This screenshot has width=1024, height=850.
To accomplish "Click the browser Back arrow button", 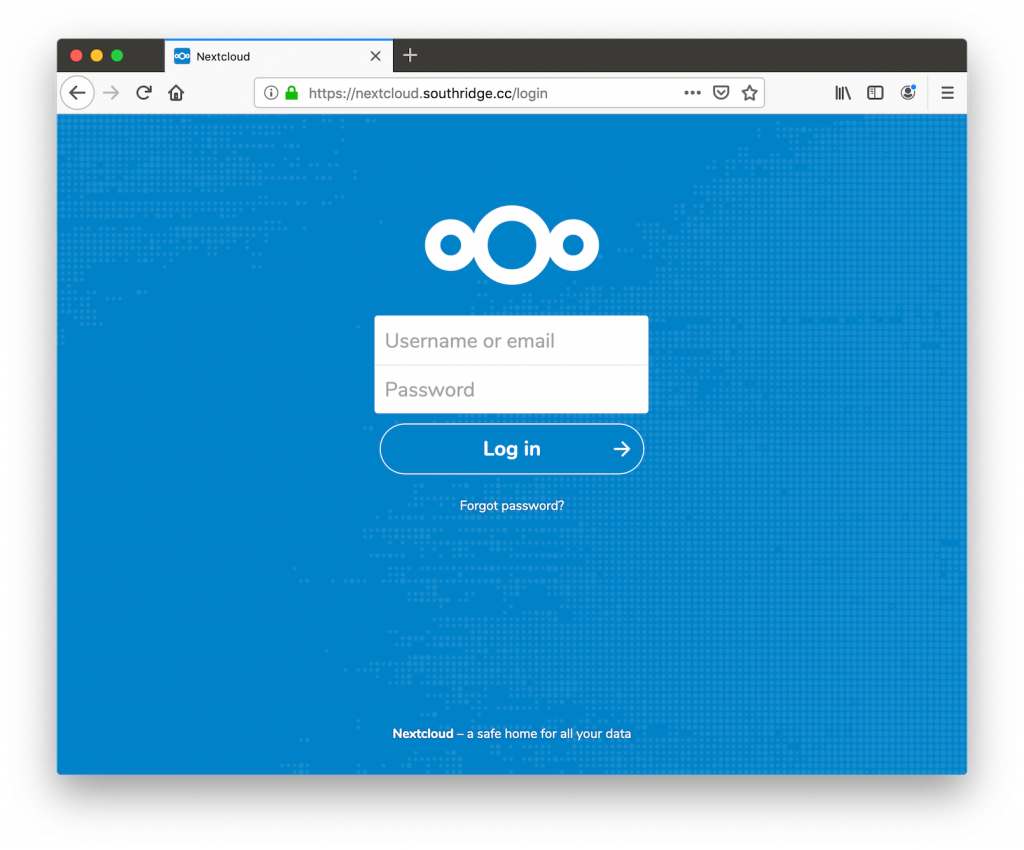I will (77, 93).
